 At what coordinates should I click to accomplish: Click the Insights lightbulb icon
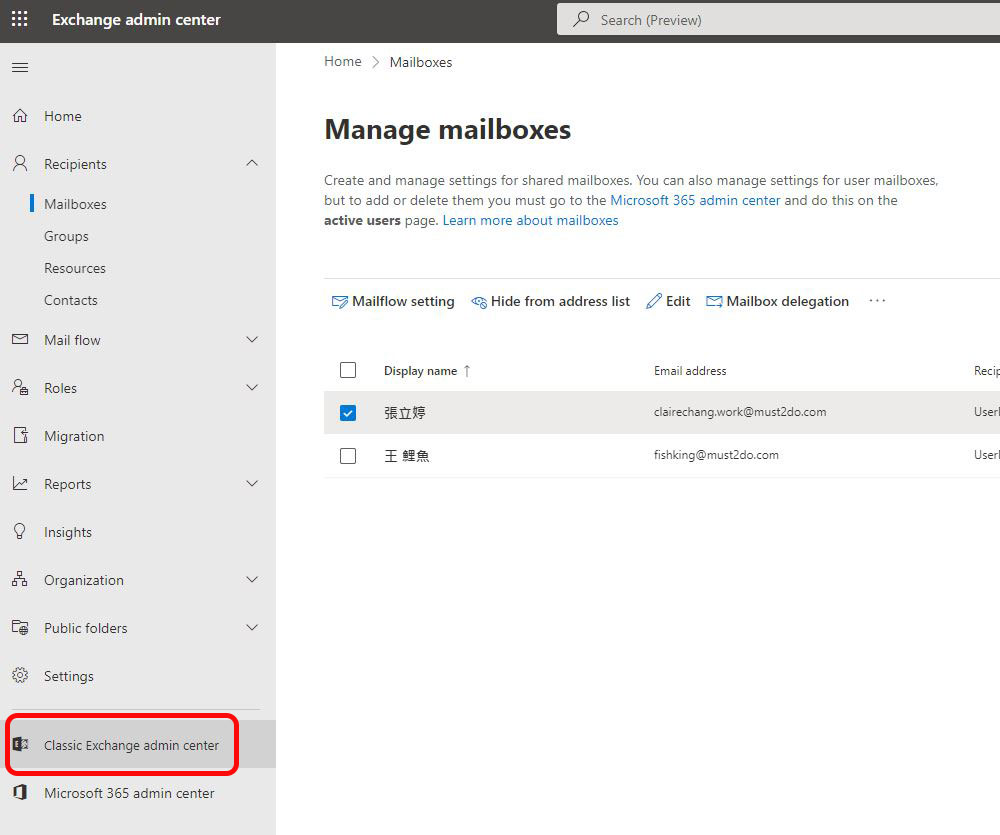[20, 531]
